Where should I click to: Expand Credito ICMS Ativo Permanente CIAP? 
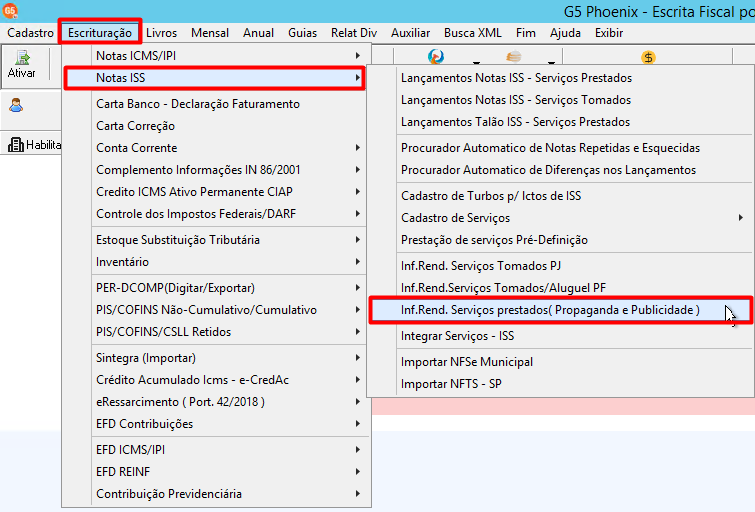pyautogui.click(x=215, y=192)
